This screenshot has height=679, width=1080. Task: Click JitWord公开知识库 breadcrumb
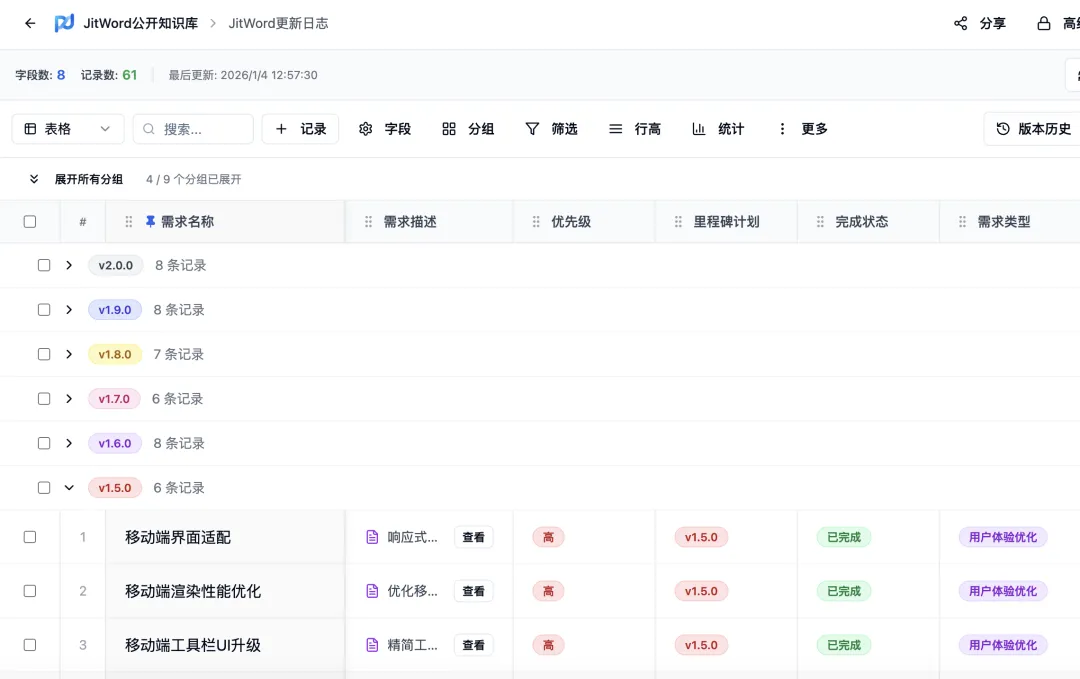(141, 23)
